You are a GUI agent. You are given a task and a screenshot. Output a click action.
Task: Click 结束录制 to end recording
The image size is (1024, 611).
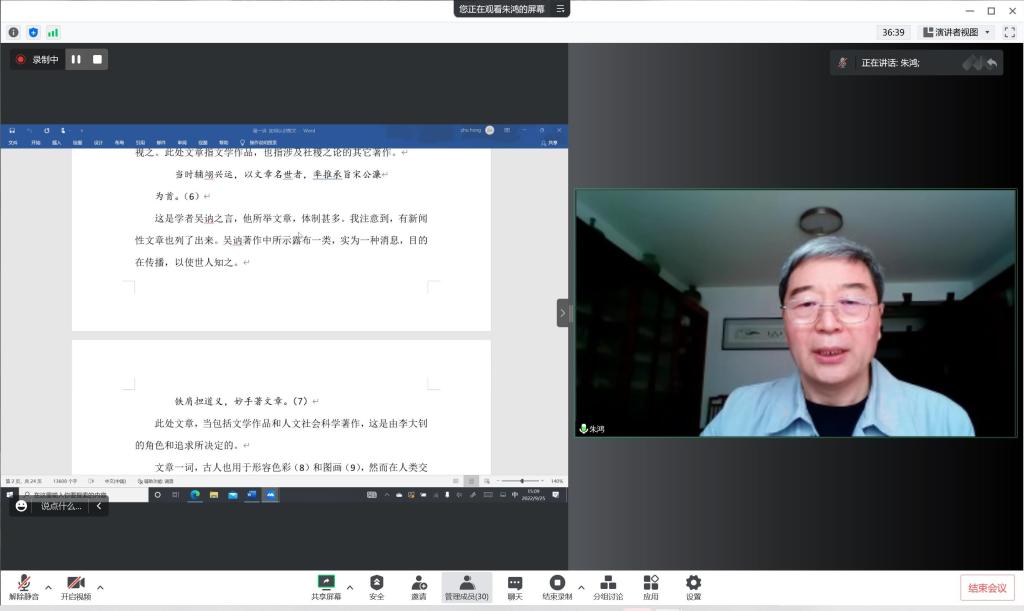click(x=557, y=583)
